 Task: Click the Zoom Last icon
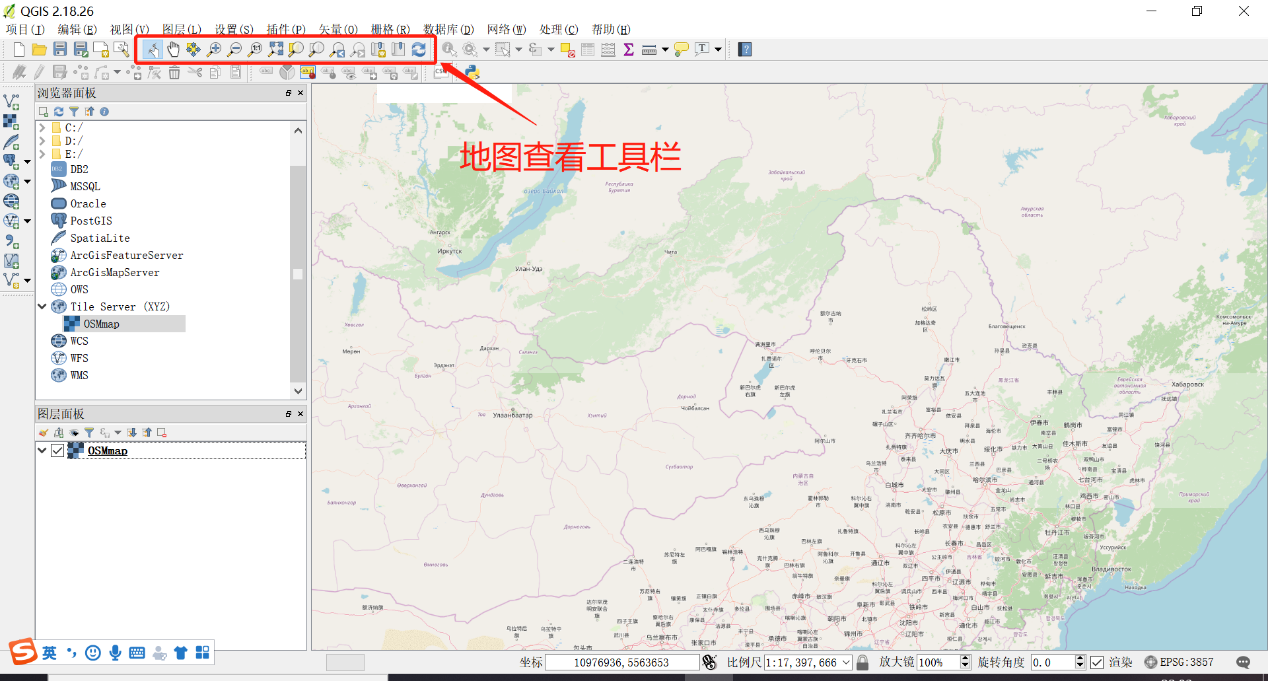[x=337, y=48]
